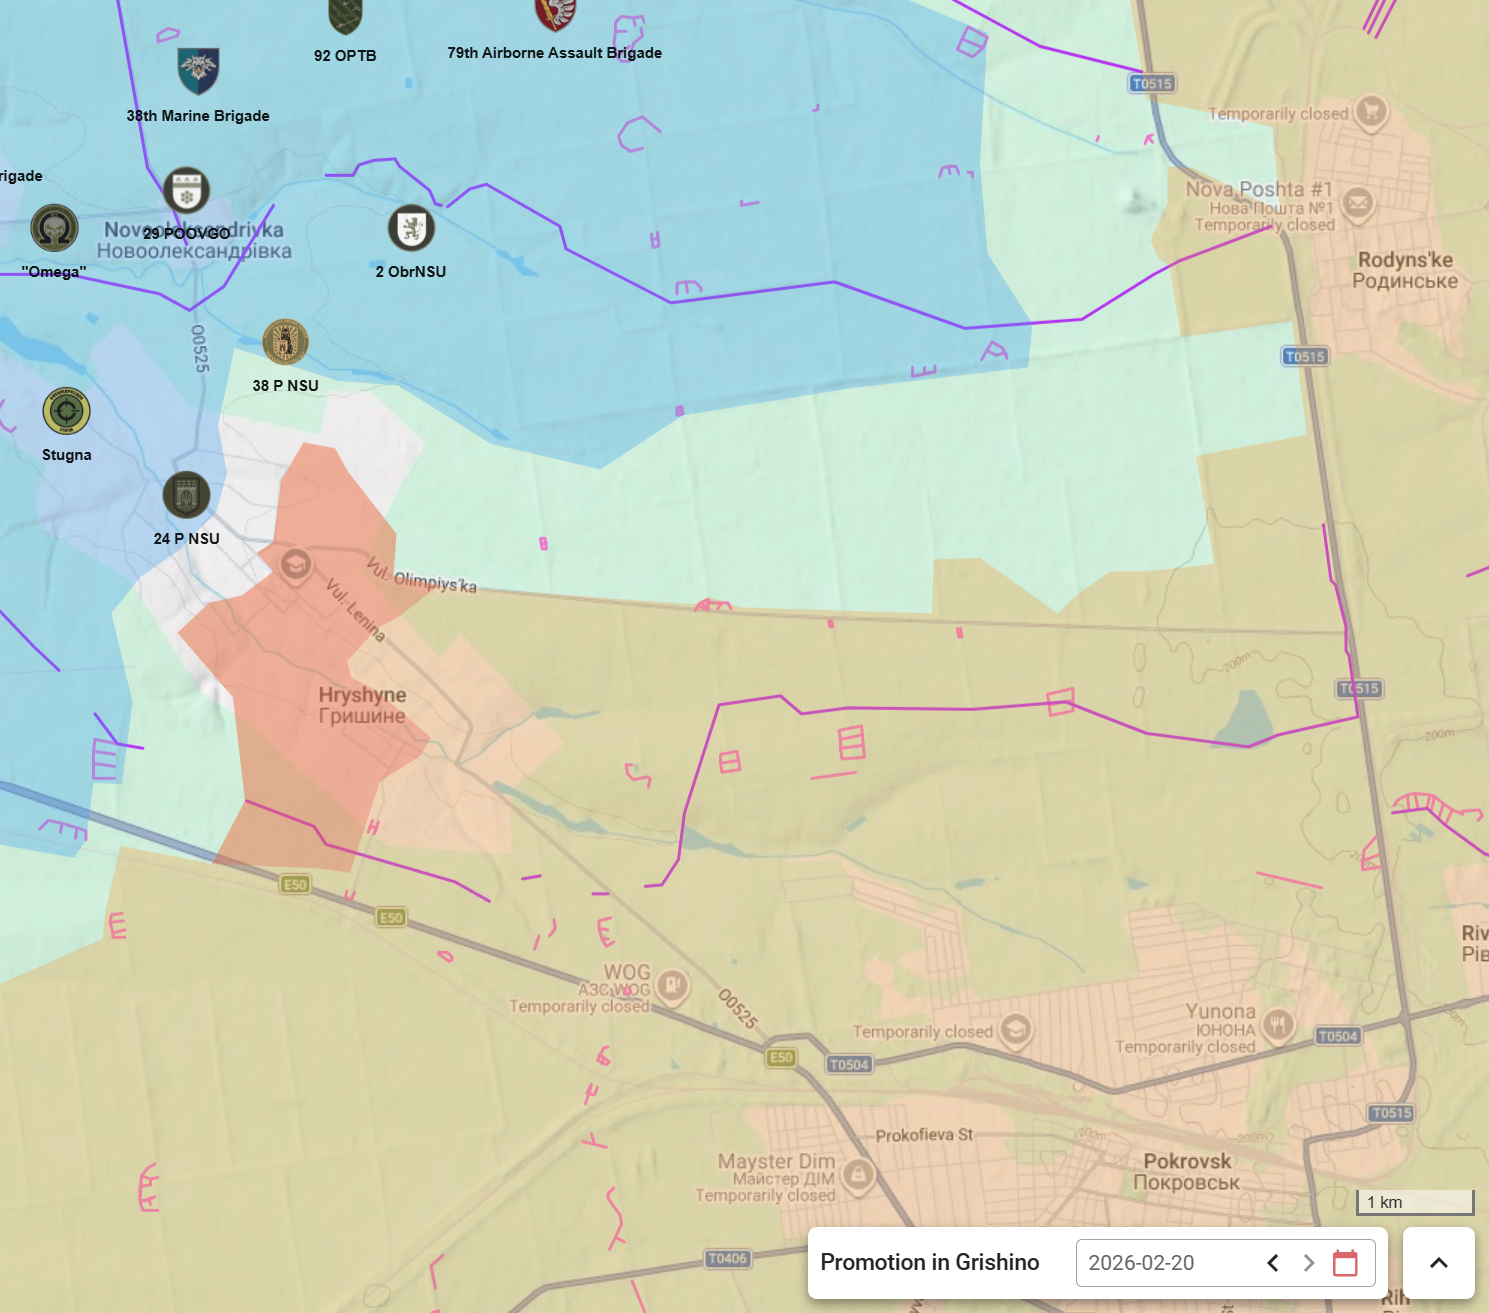Viewport: 1489px width, 1313px height.
Task: Collapse the info panel with chevron
Action: 1439,1263
